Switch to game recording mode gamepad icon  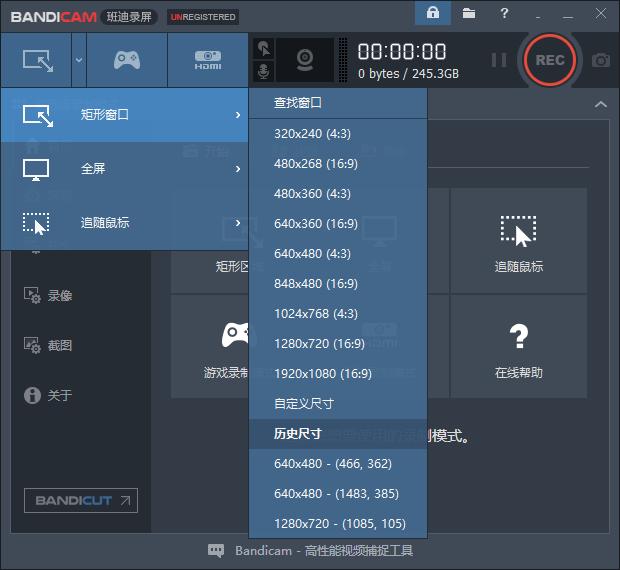[x=127, y=60]
